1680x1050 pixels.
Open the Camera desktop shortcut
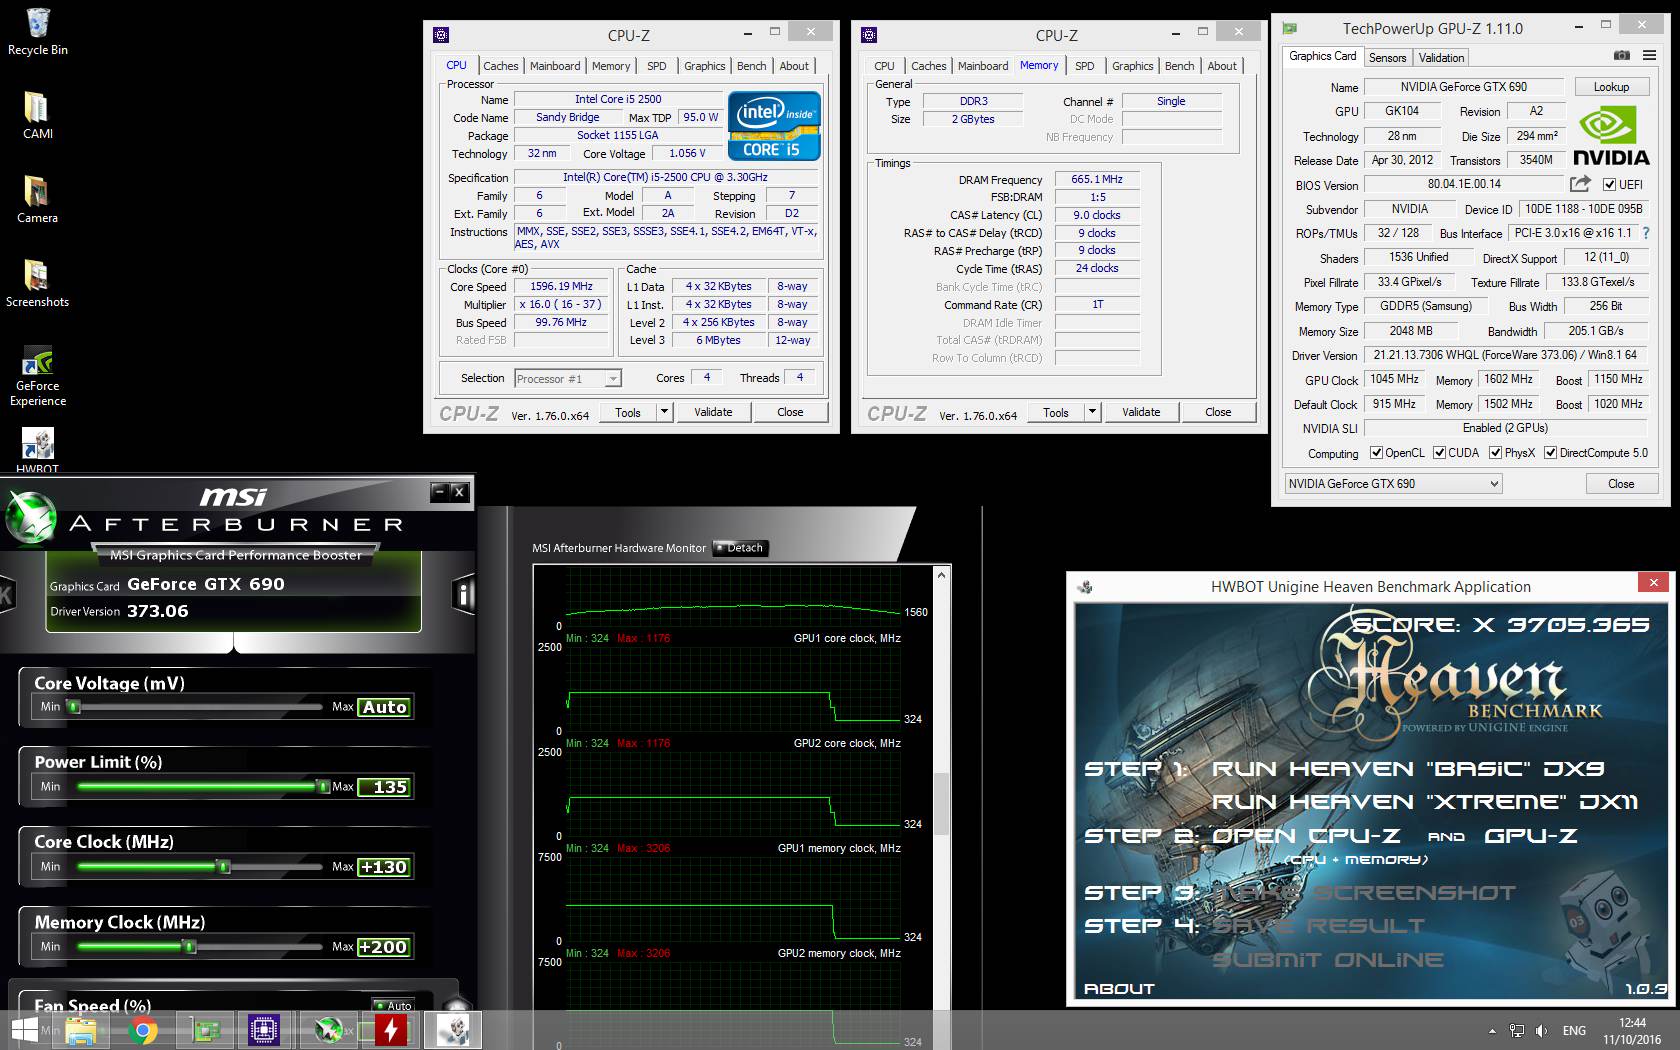coord(38,200)
